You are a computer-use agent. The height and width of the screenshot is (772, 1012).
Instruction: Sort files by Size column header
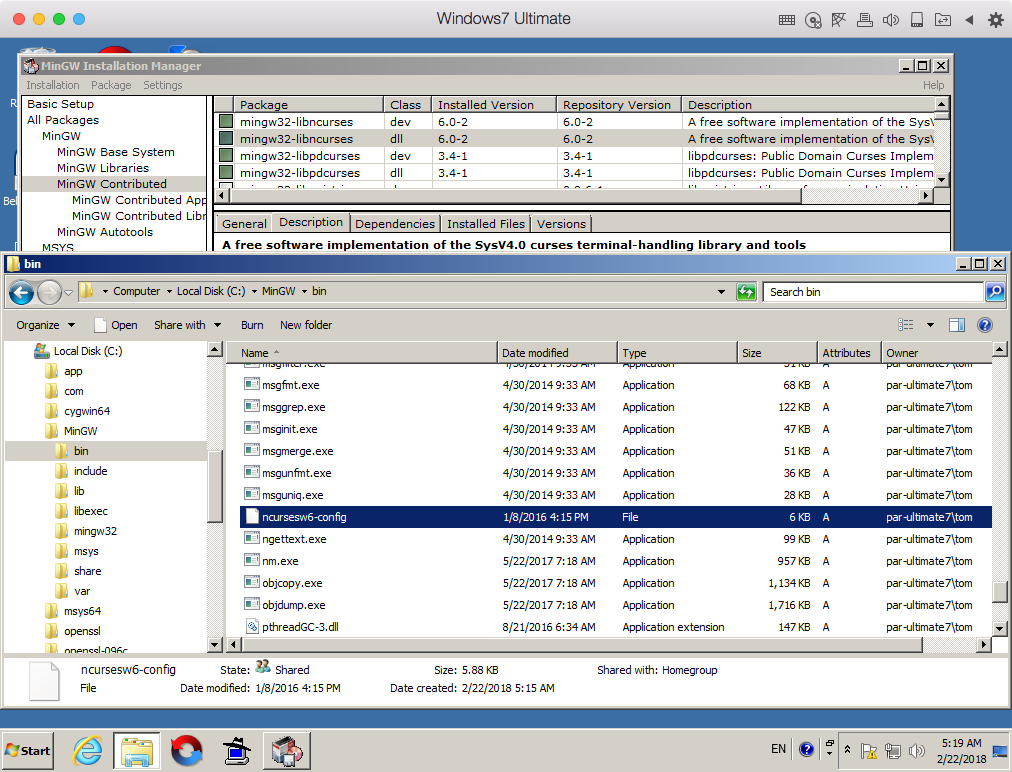click(777, 352)
